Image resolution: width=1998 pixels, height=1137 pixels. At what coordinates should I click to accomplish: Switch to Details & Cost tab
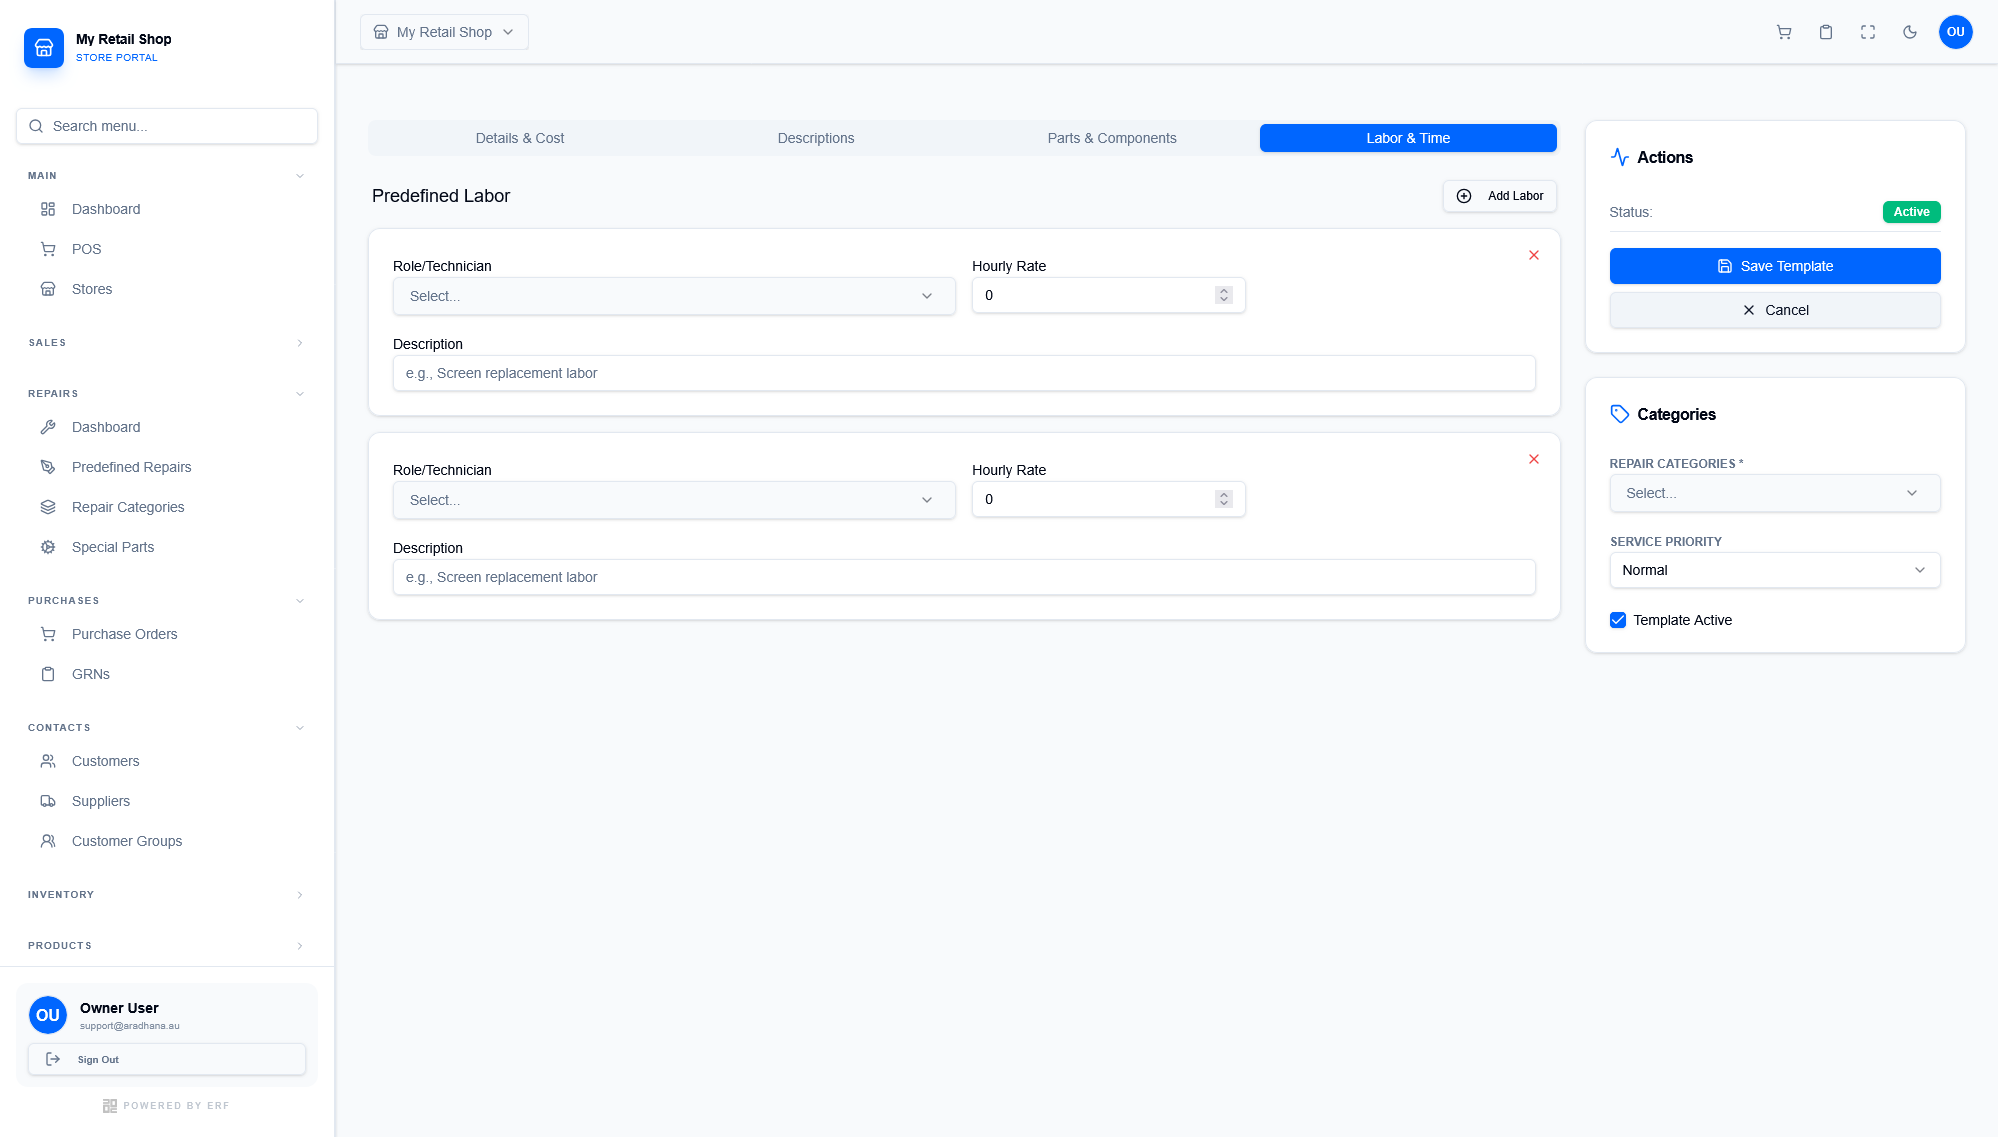click(520, 138)
